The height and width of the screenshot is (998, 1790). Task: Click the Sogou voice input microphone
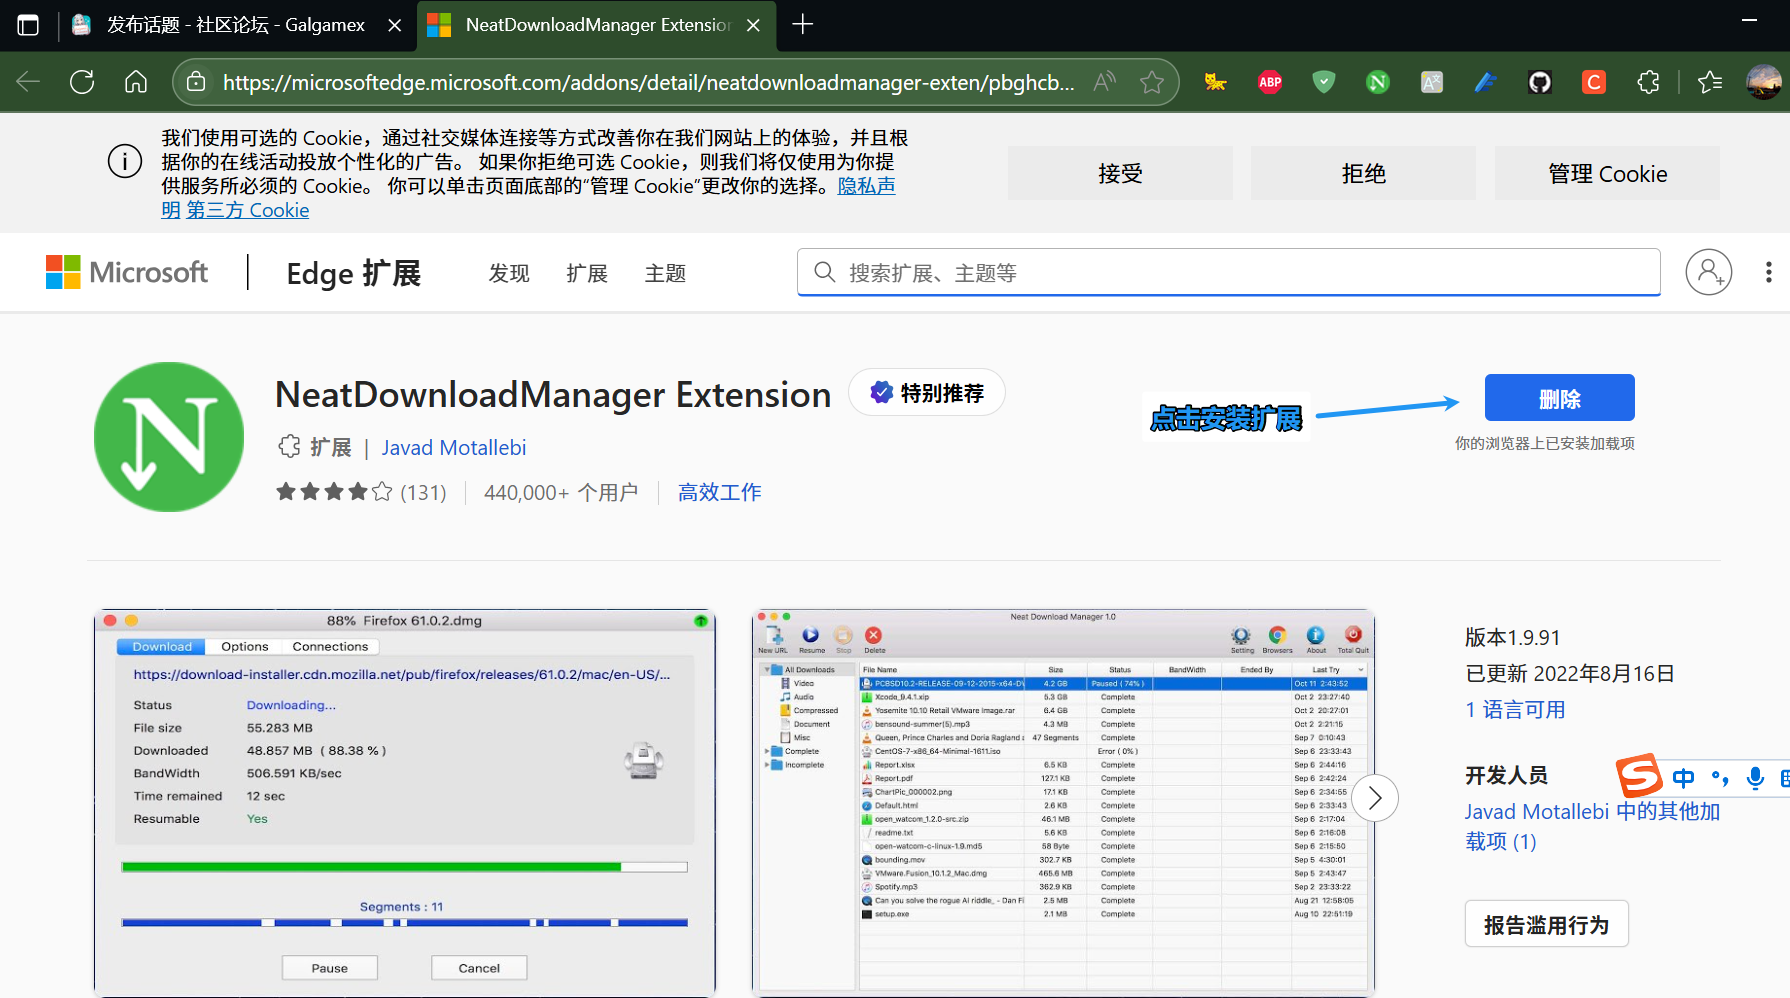click(x=1755, y=778)
